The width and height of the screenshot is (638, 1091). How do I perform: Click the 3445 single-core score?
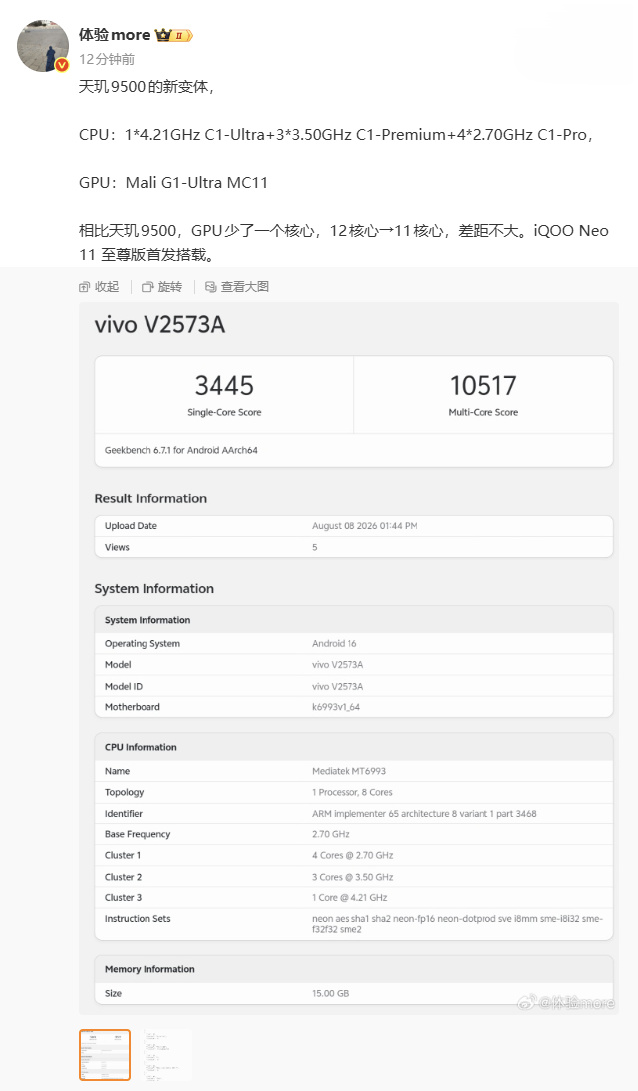click(x=224, y=385)
